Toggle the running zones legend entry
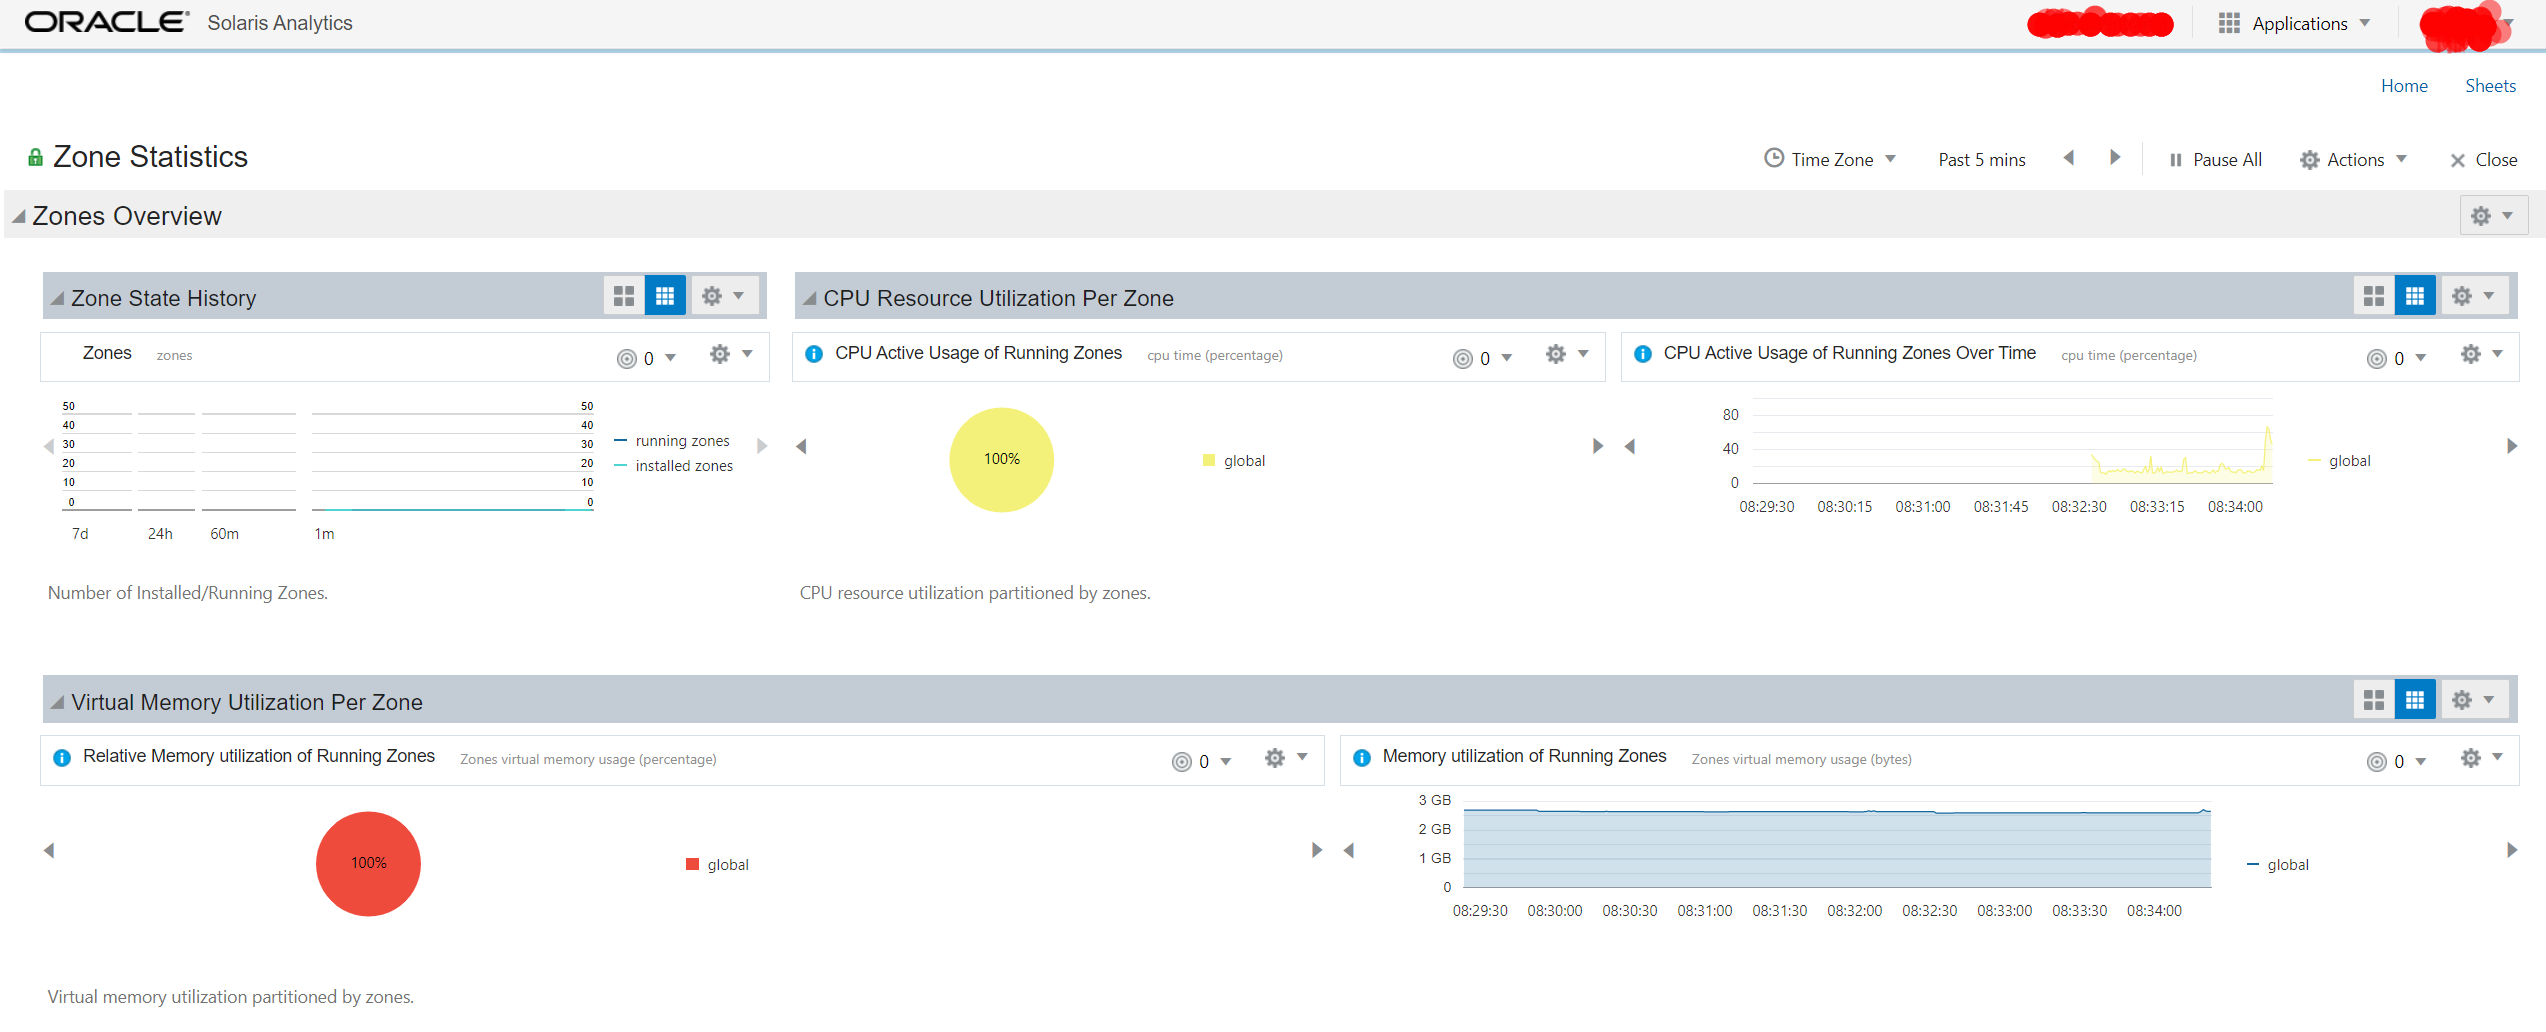The image size is (2546, 1032). 672,441
